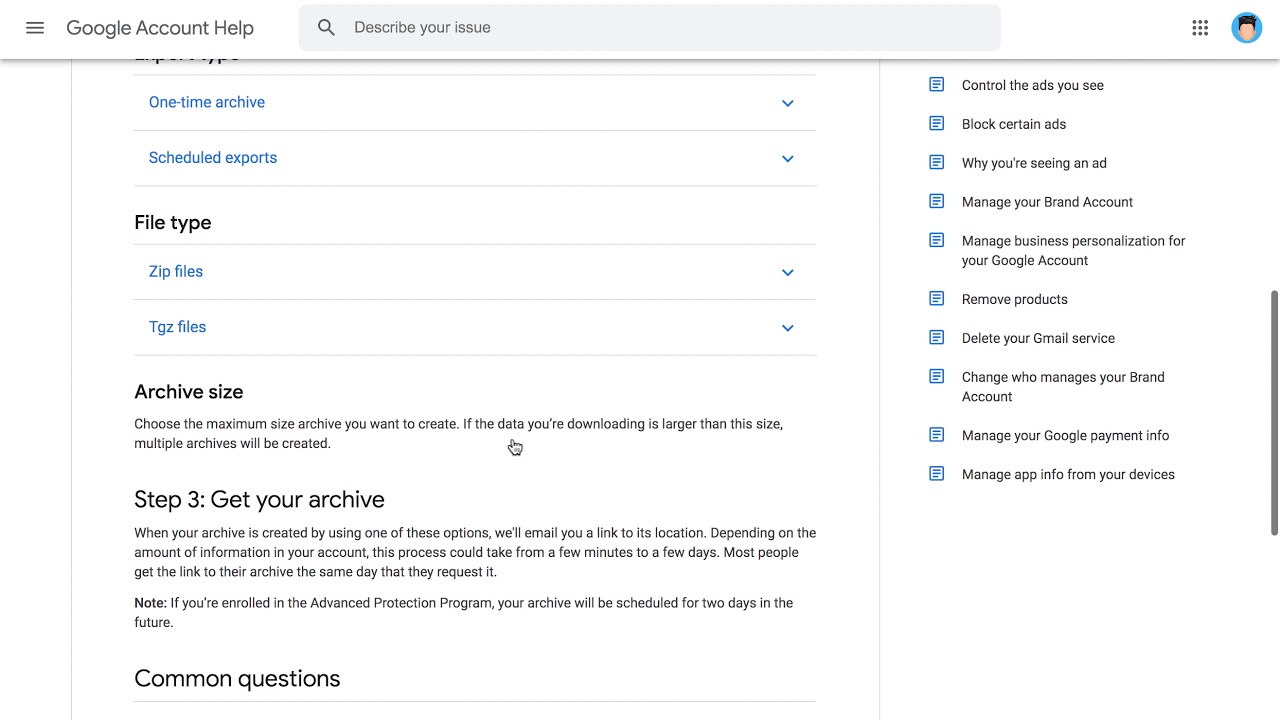Image resolution: width=1280 pixels, height=720 pixels.
Task: Open Delete your Gmail service article
Action: (1038, 338)
